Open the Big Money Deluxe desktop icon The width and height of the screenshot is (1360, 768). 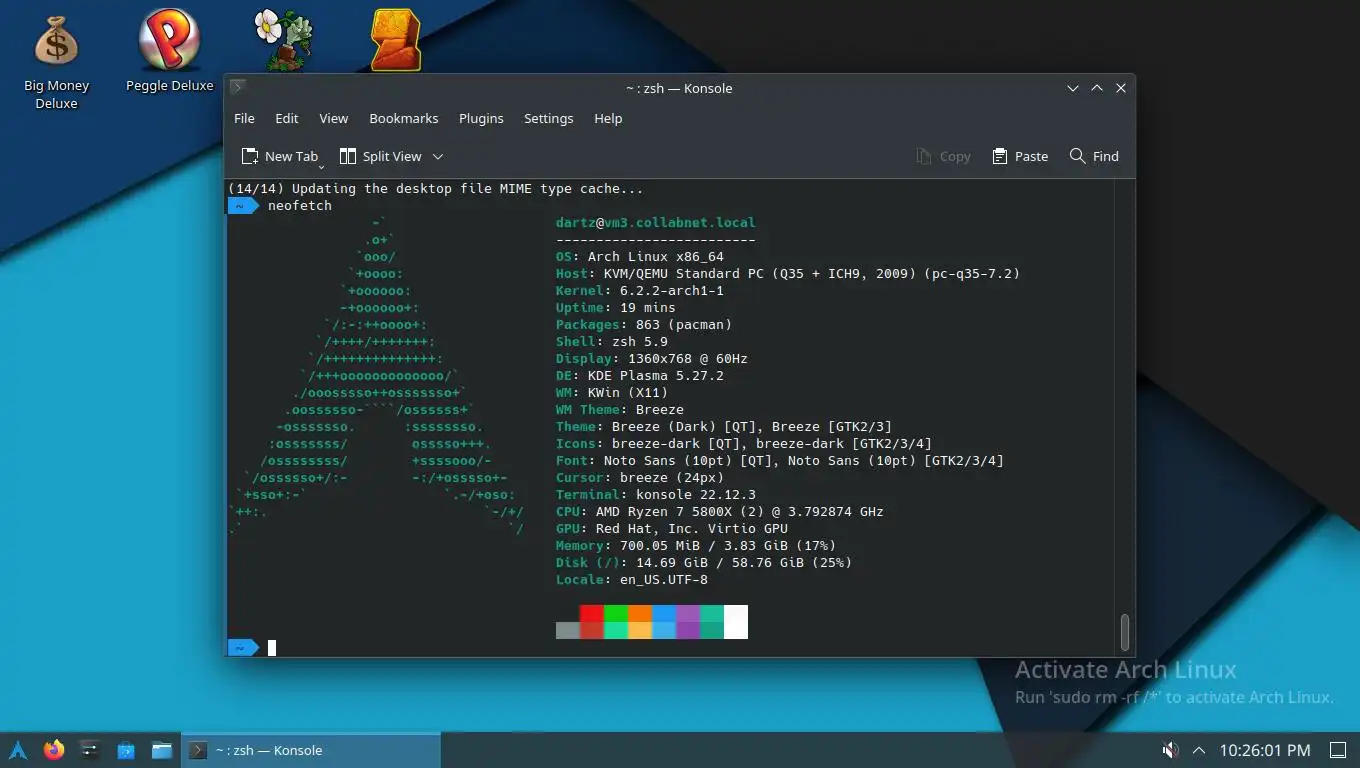(56, 62)
